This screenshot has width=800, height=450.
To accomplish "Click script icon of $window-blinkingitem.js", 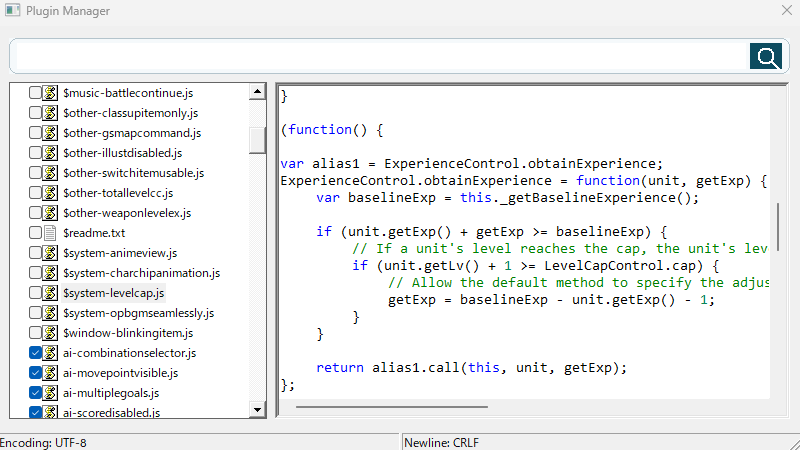I will click(50, 333).
